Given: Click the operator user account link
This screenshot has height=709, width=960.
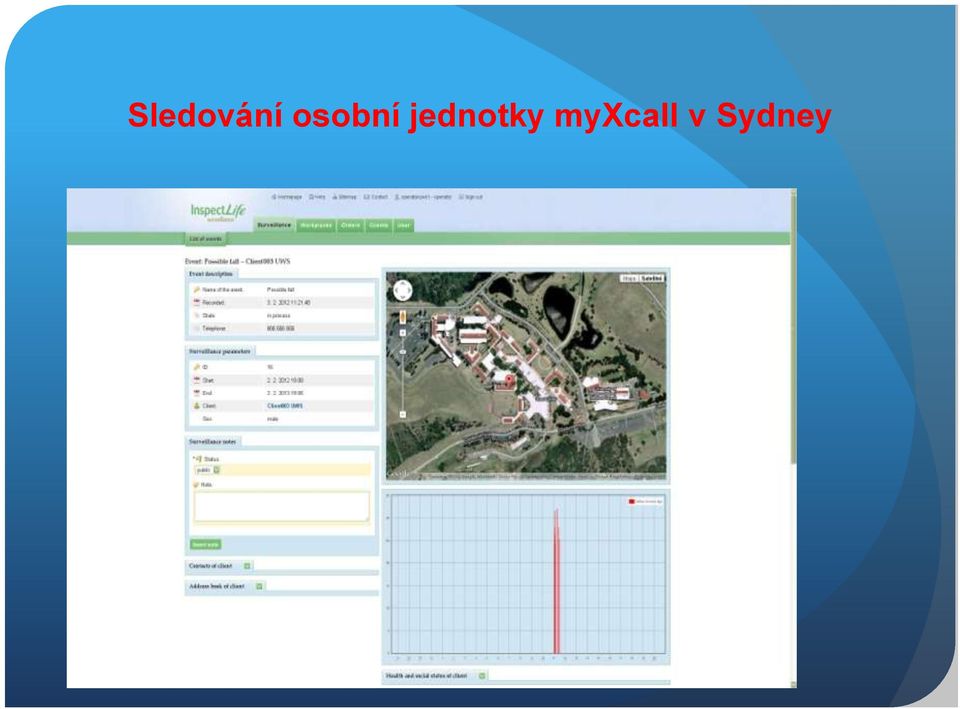Looking at the screenshot, I should coord(423,197).
